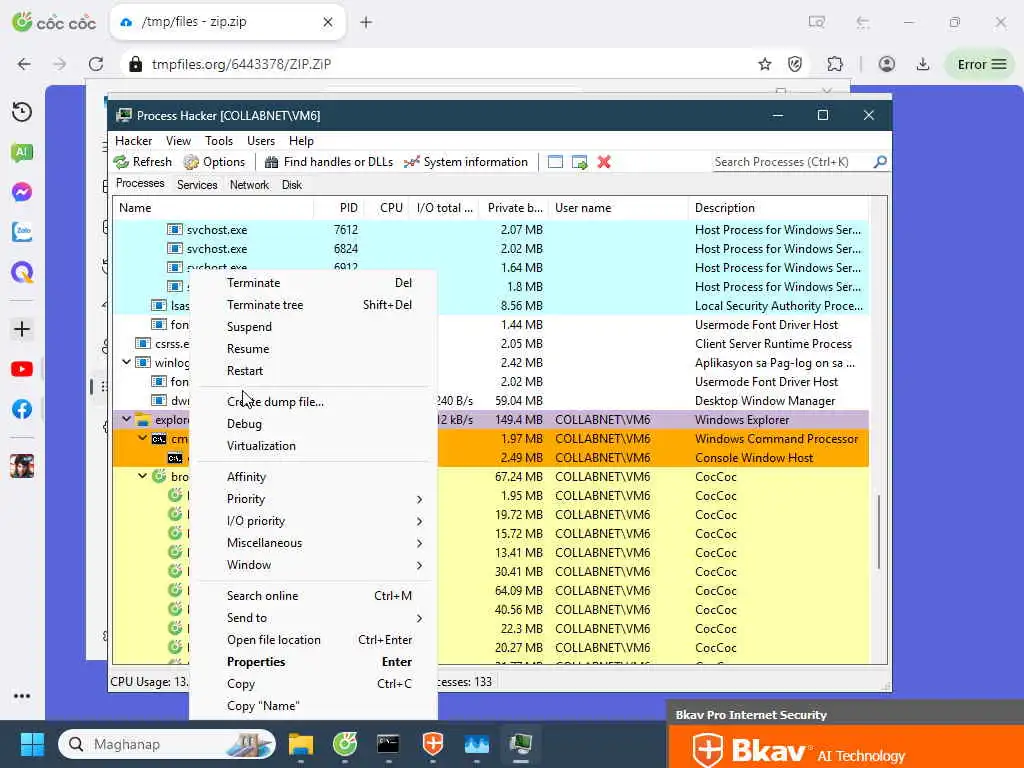Choose Affinity in context menu
1024x768 pixels.
(x=313, y=477)
